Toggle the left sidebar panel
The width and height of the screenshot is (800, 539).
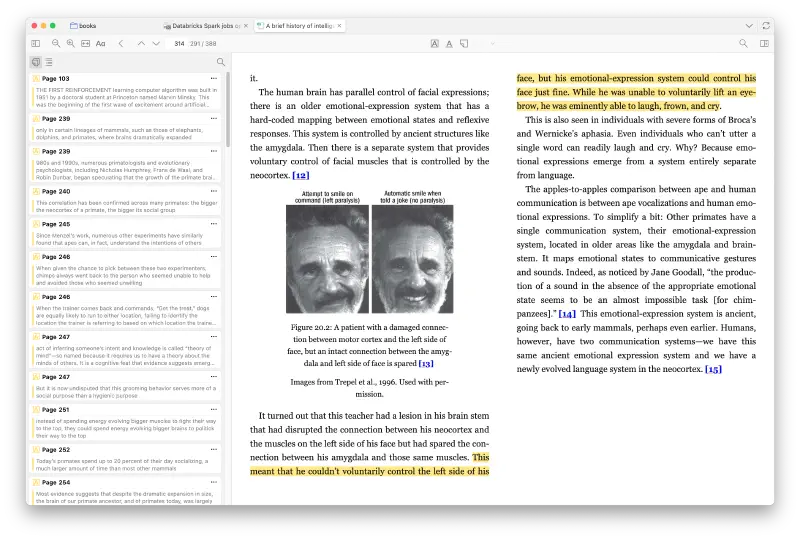pyautogui.click(x=36, y=44)
